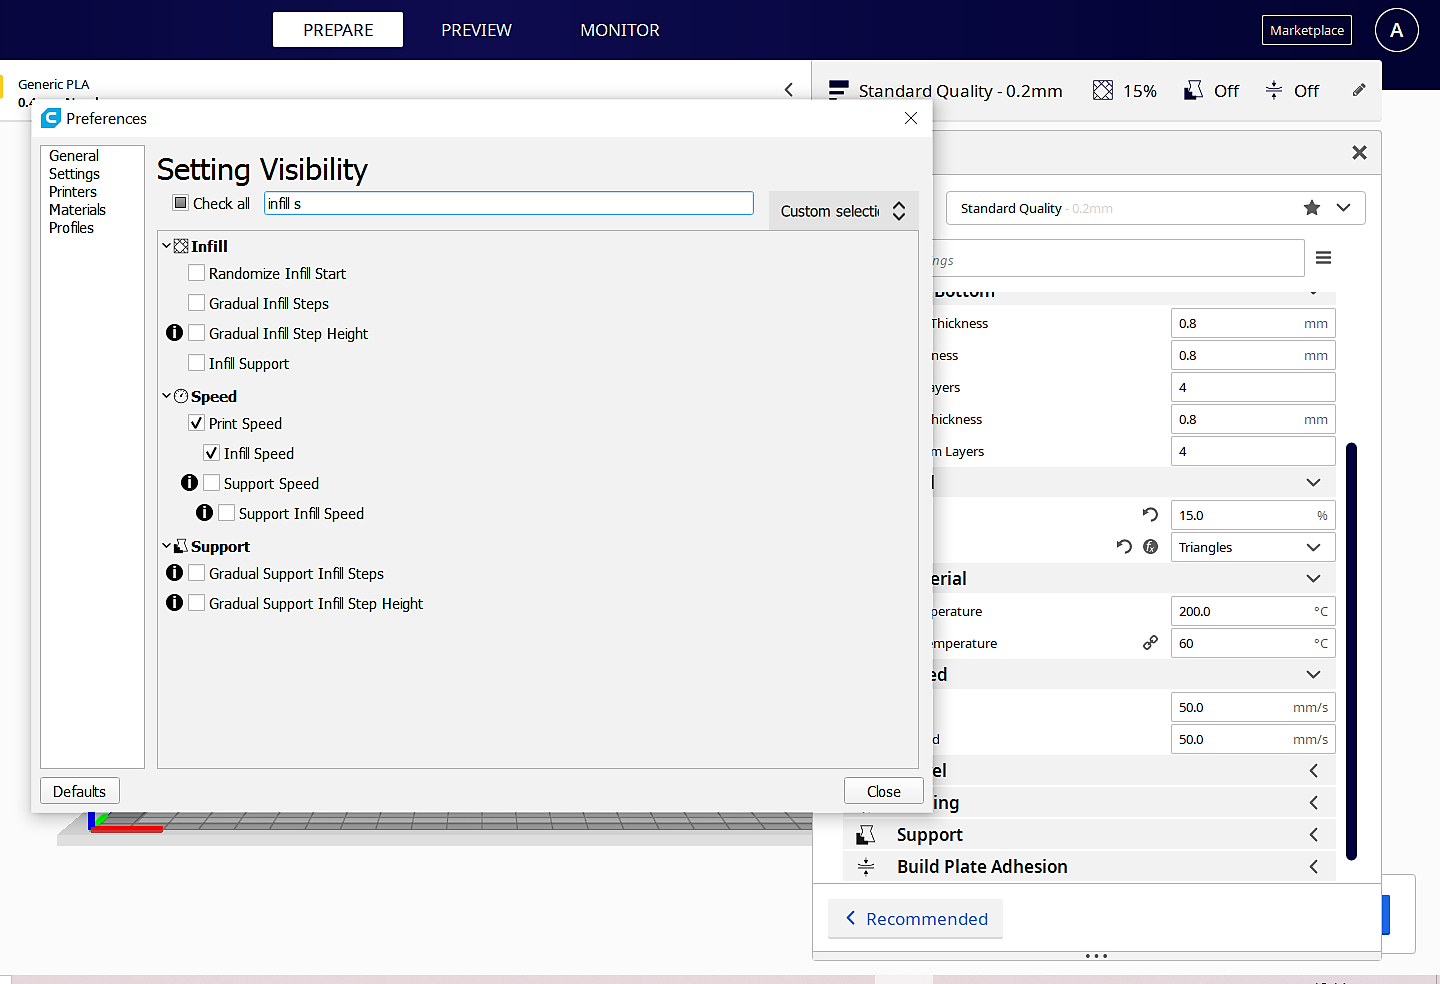
Task: Switch to the PREVIEW tab
Action: 476,30
